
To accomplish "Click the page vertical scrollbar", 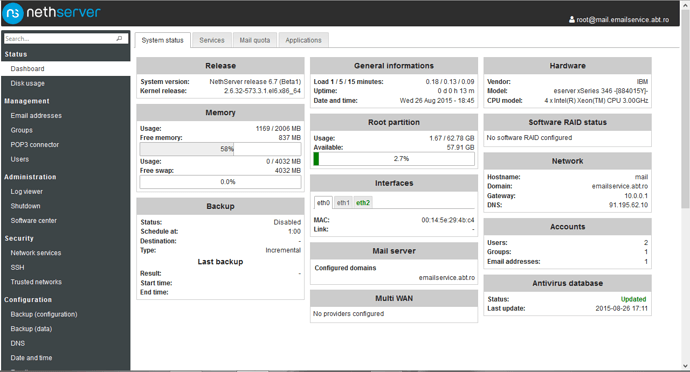I will coord(685,108).
